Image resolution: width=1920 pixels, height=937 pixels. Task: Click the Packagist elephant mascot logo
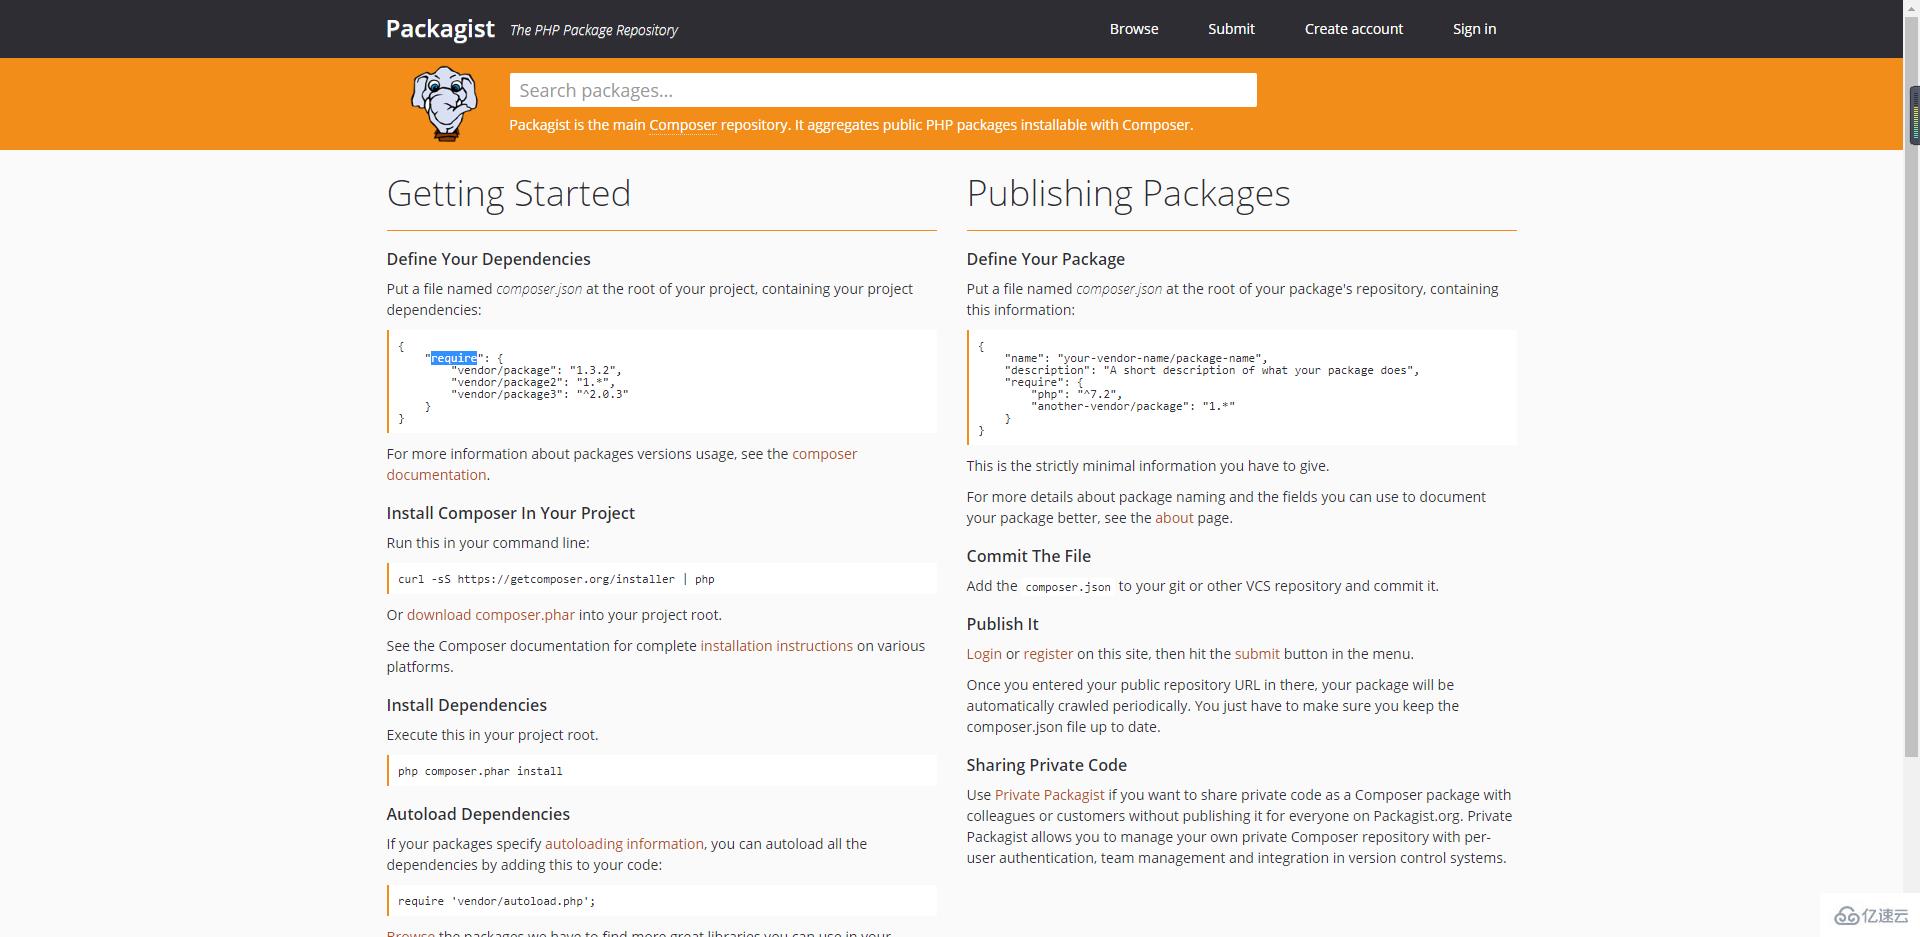point(445,104)
